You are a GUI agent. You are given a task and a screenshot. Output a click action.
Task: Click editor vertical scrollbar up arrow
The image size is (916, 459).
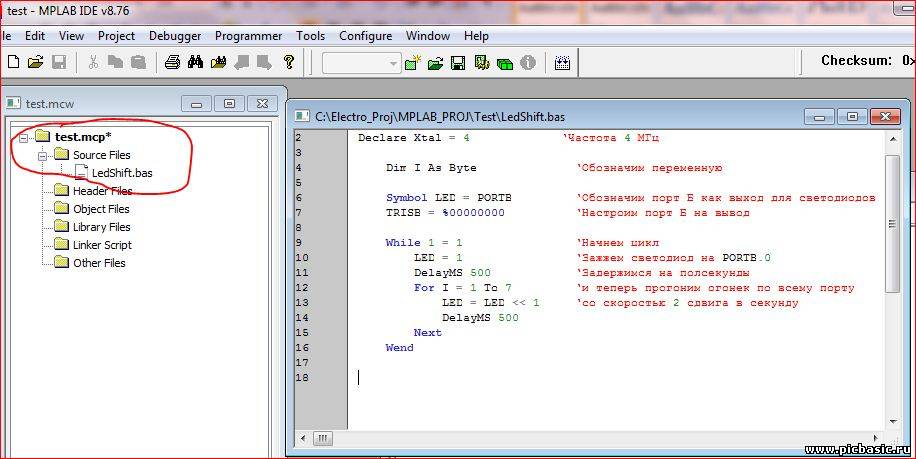click(893, 139)
